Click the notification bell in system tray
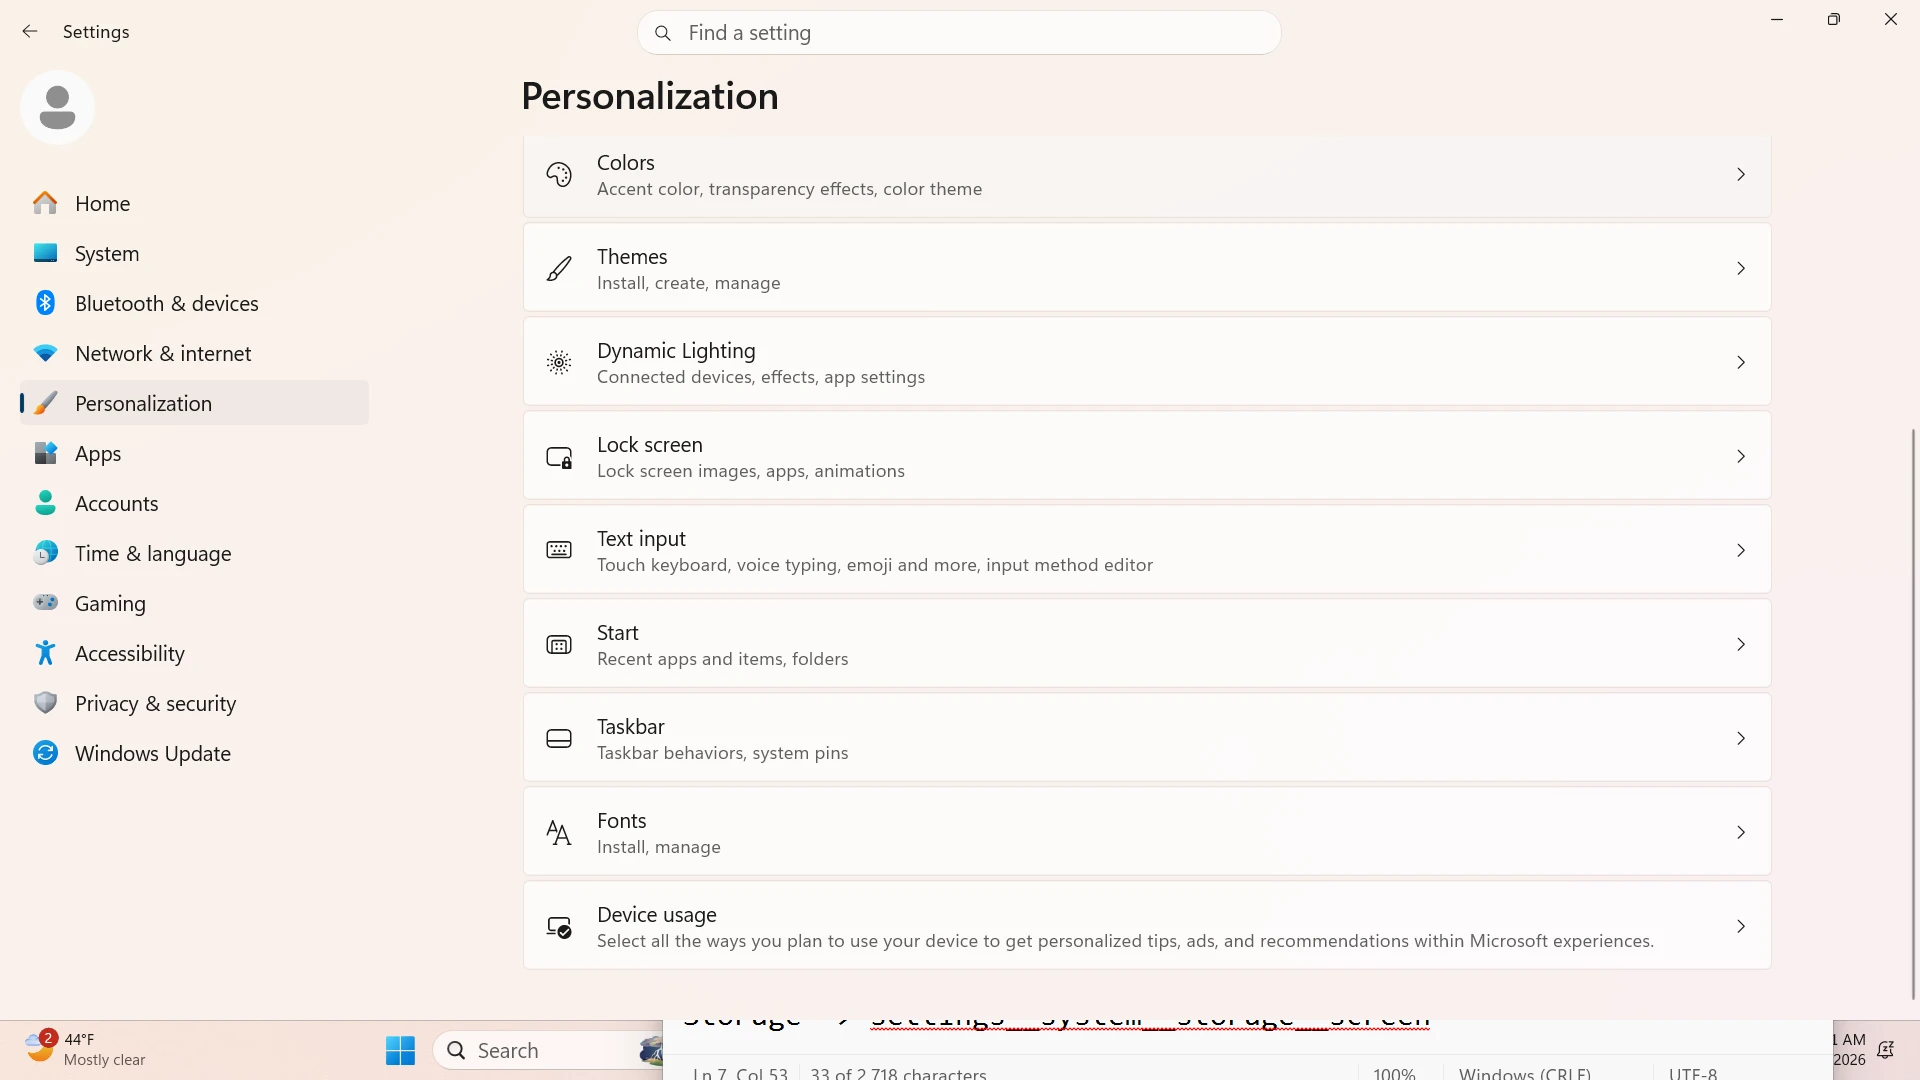 pos(1885,1050)
